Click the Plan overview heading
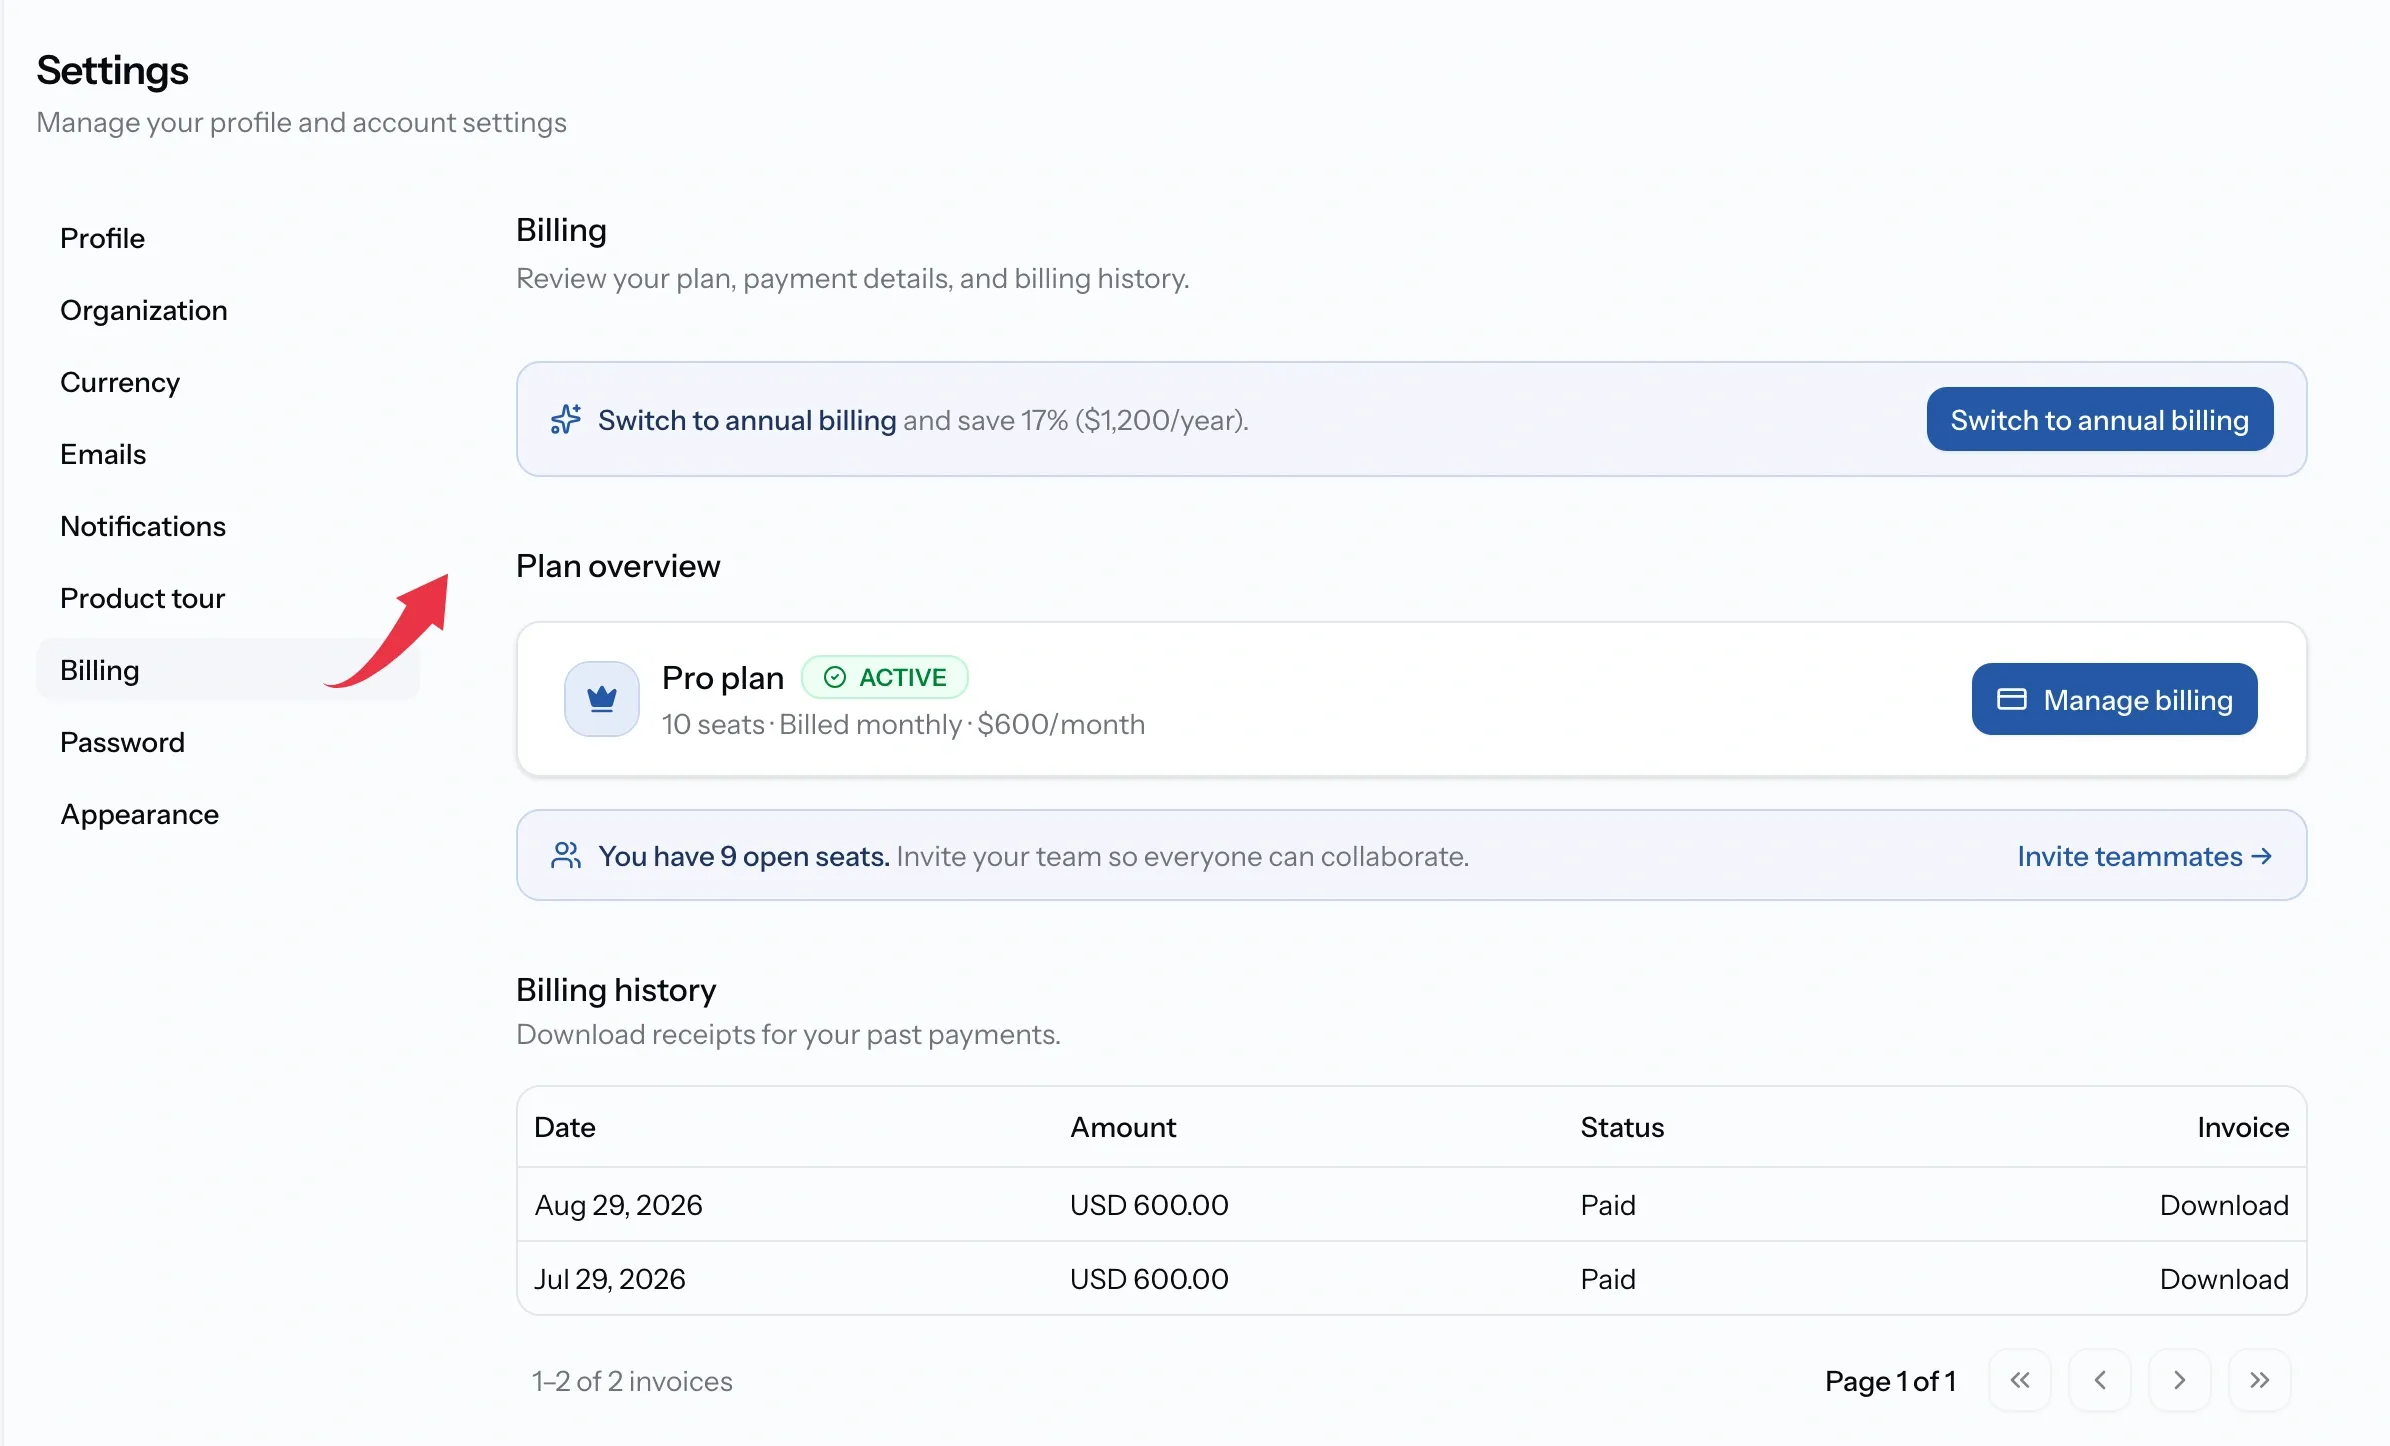This screenshot has height=1446, width=2390. (x=618, y=566)
